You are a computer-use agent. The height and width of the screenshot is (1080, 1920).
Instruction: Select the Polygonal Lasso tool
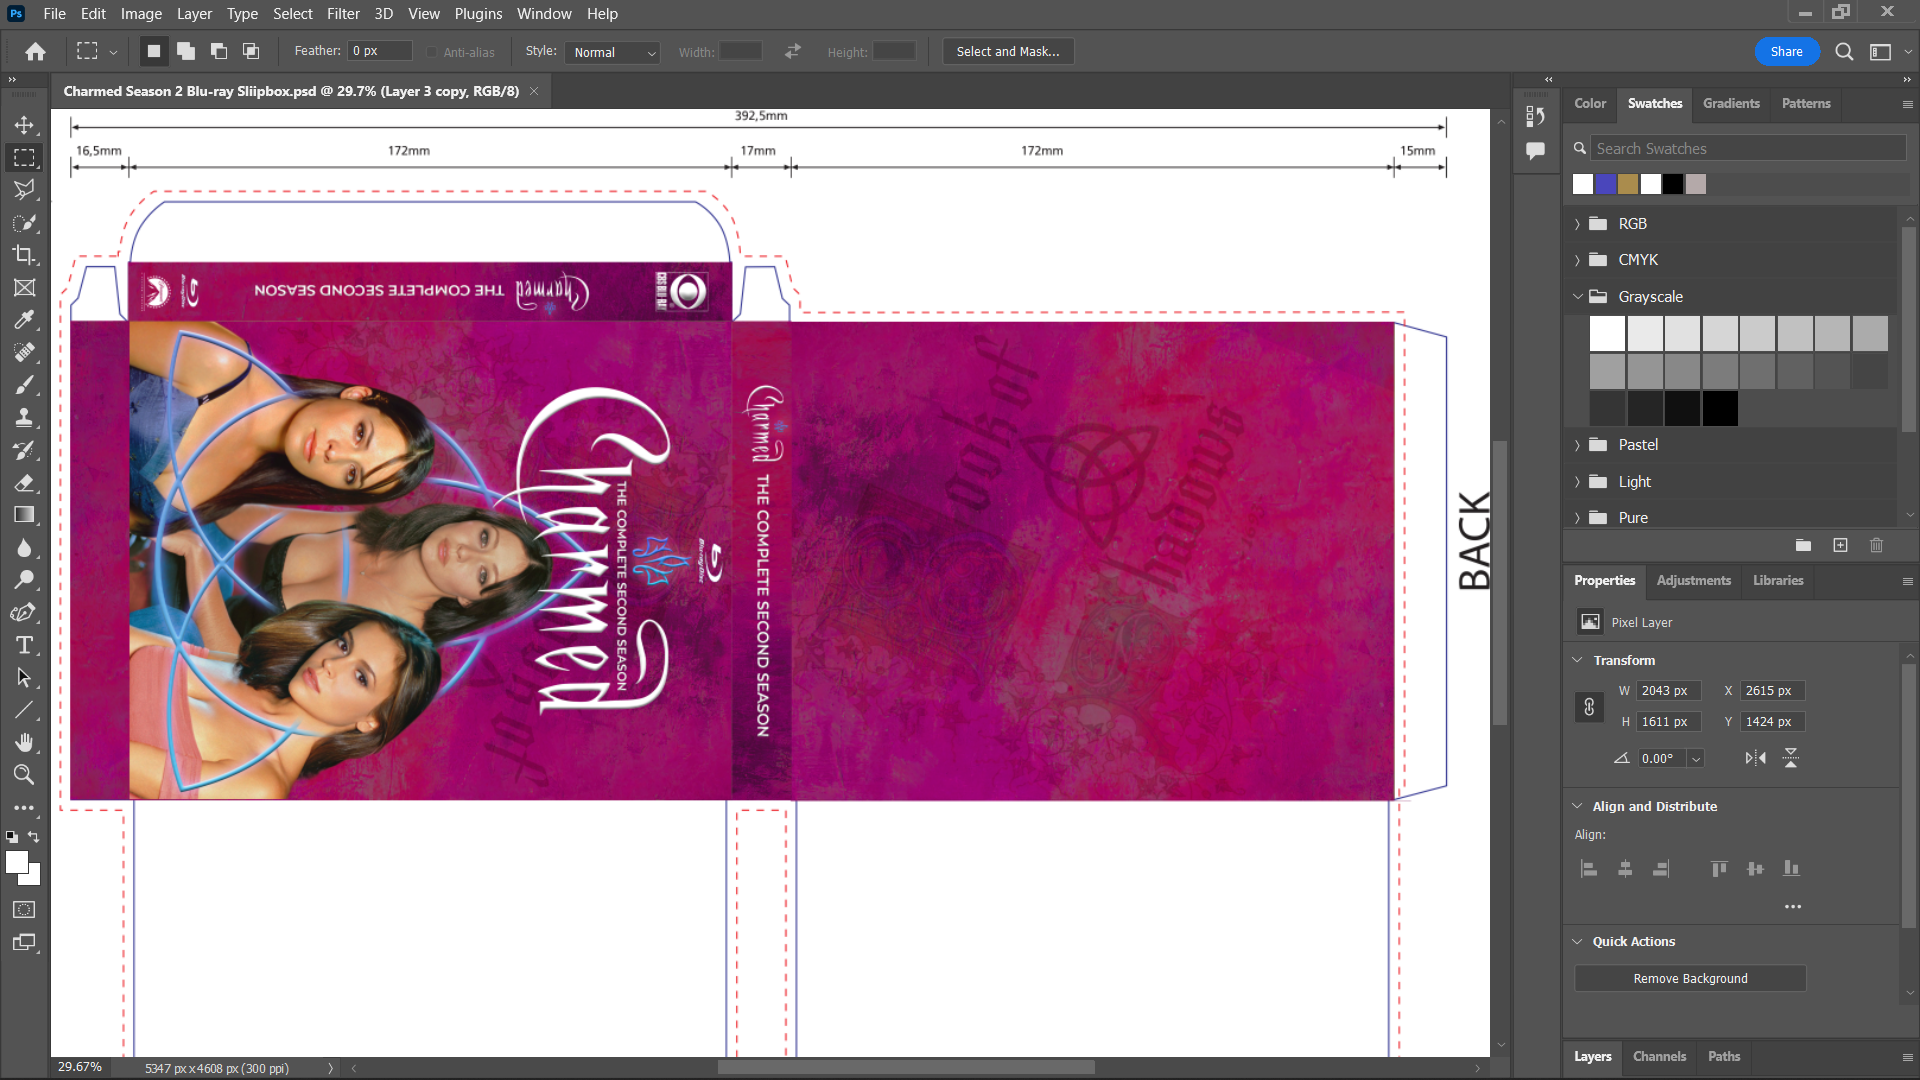[x=24, y=190]
